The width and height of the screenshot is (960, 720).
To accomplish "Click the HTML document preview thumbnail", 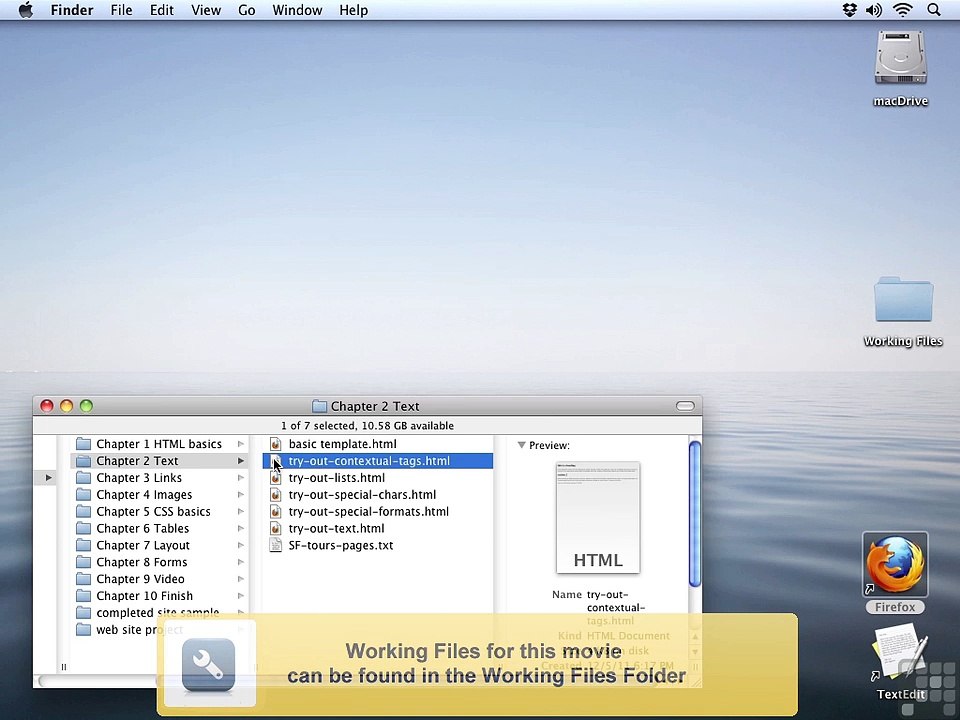I will click(597, 518).
